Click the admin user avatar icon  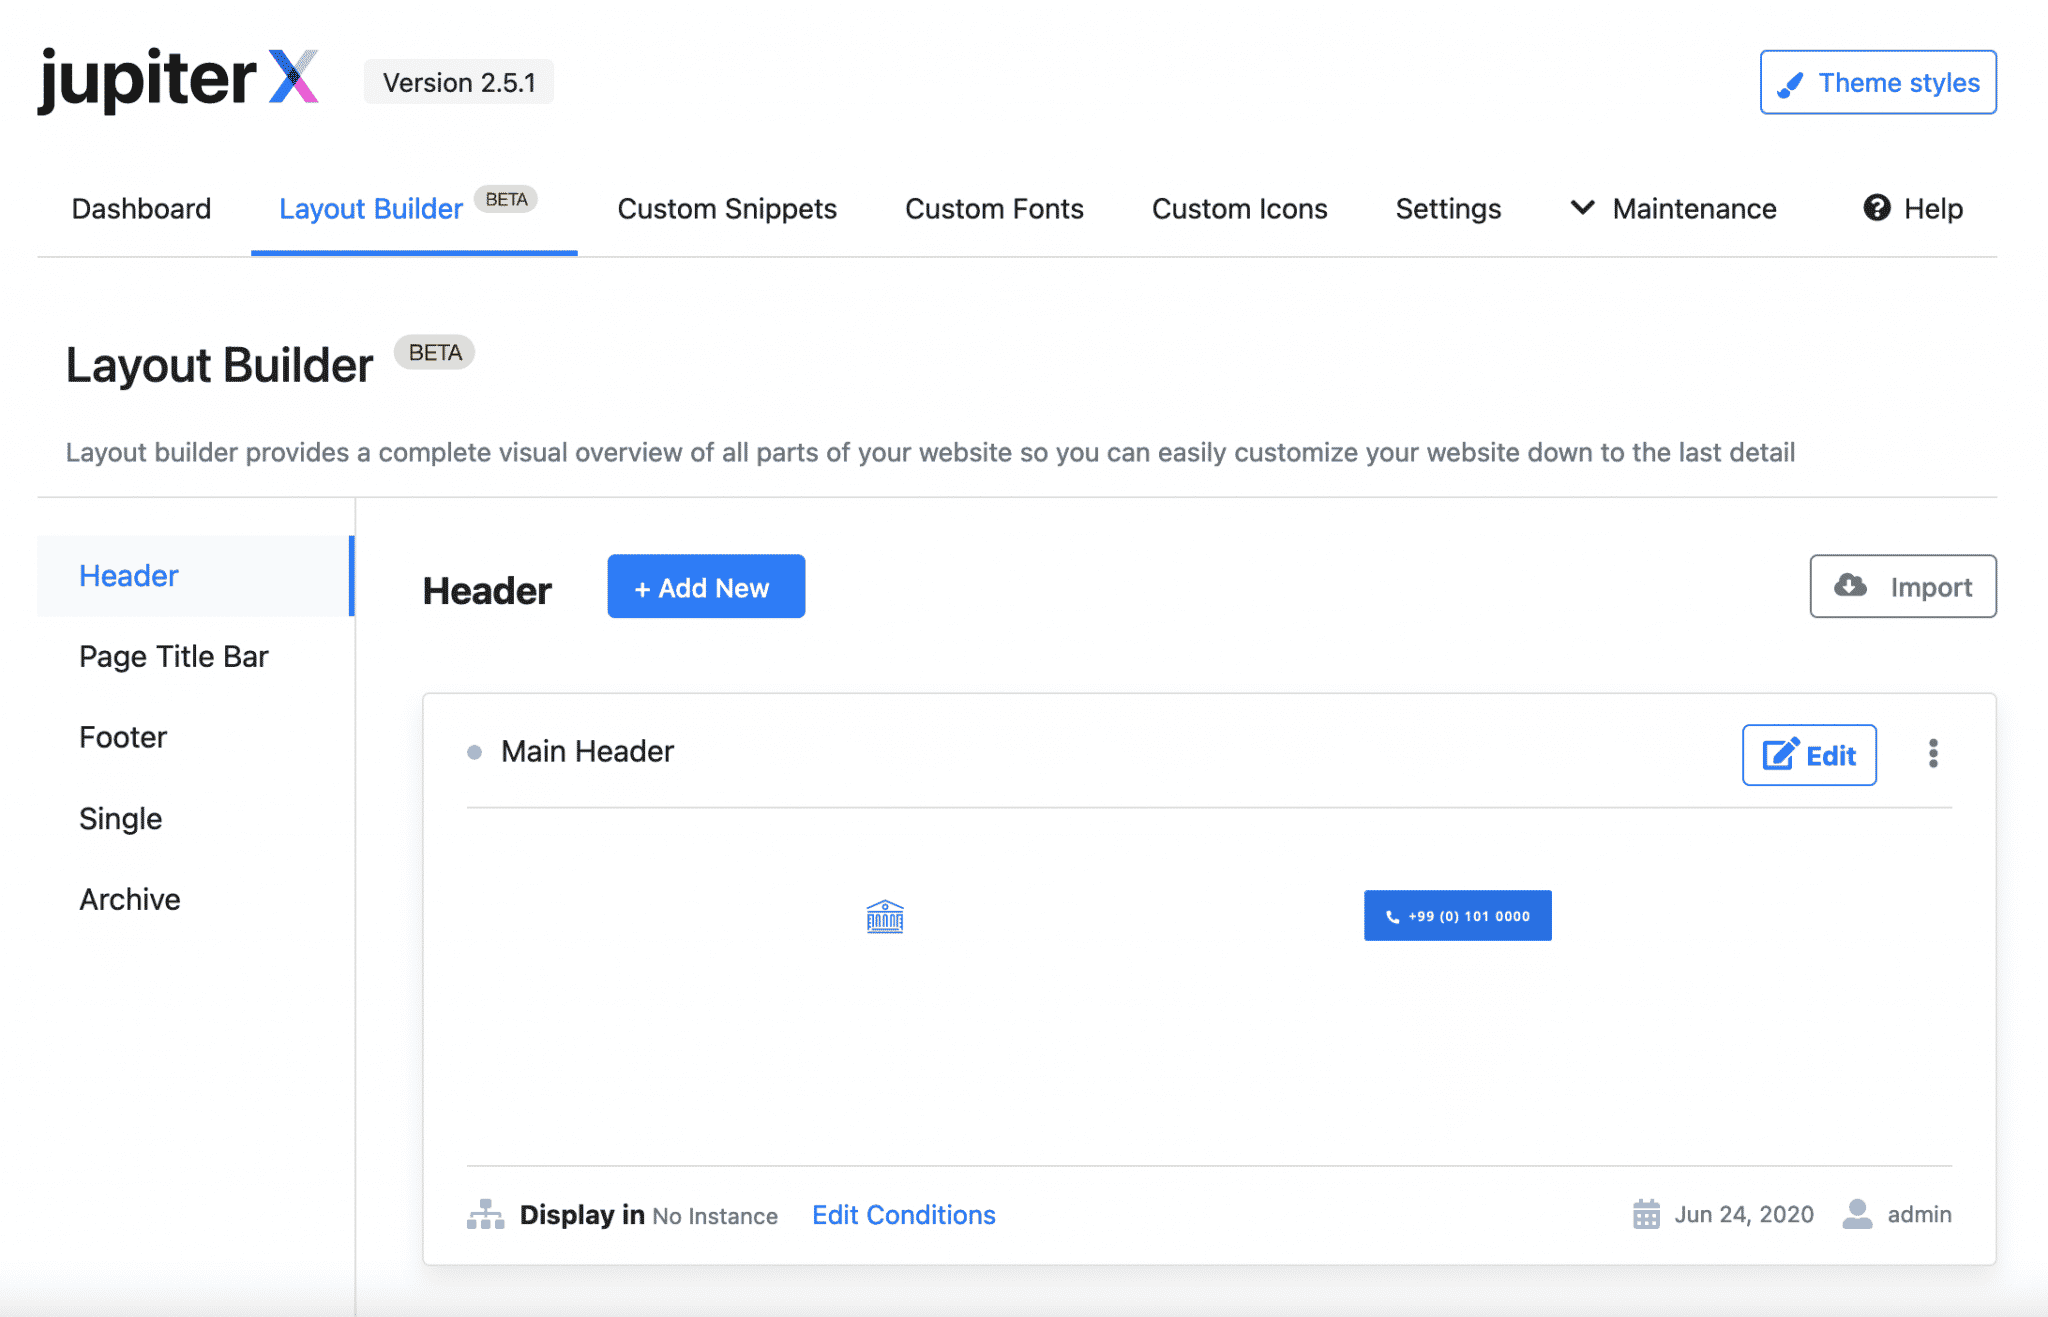tap(1857, 1215)
